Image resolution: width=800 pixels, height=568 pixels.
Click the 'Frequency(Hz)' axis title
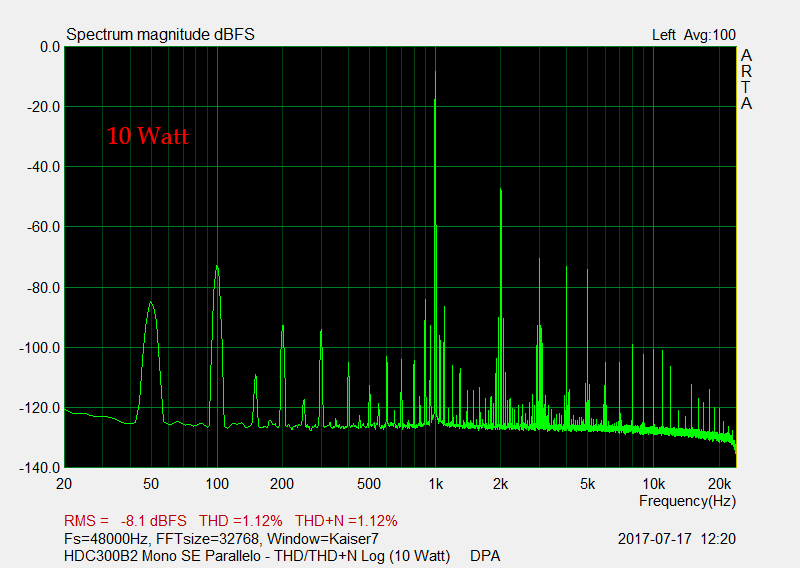point(687,501)
